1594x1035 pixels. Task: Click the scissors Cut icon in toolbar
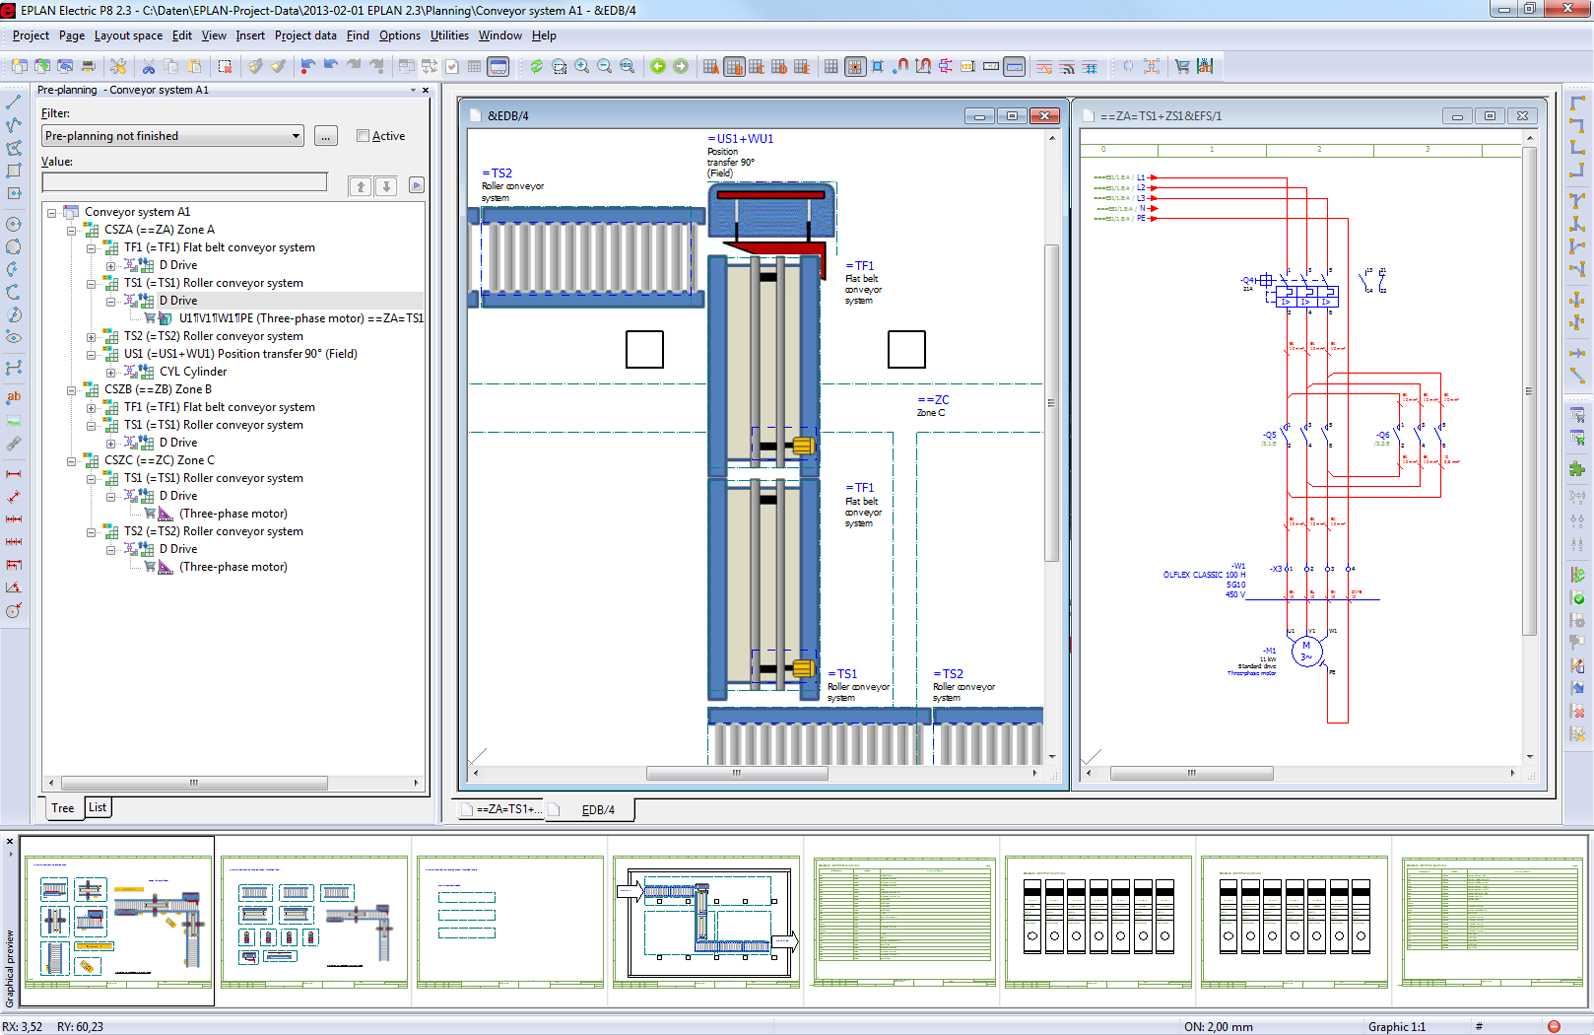148,67
